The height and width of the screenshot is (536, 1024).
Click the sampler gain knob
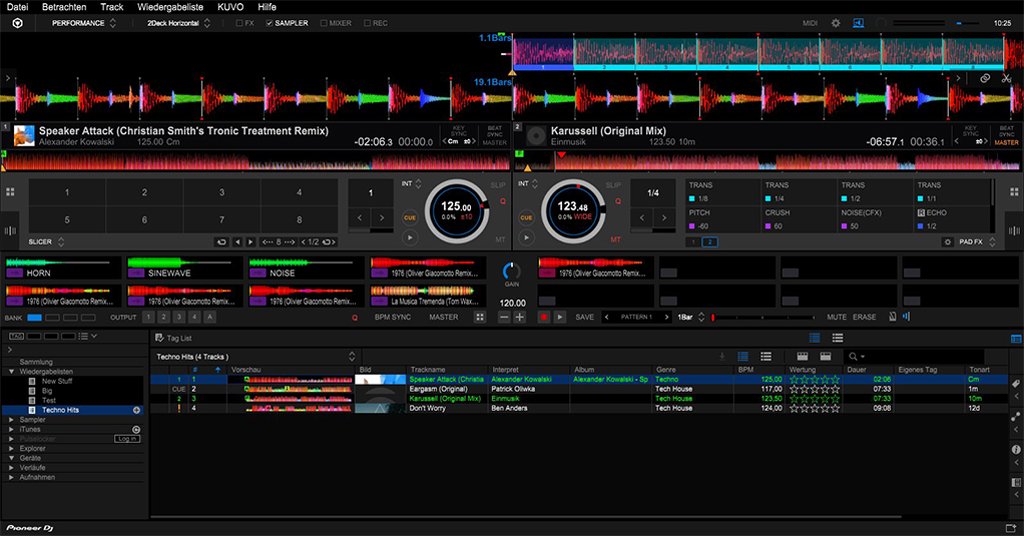click(x=511, y=271)
